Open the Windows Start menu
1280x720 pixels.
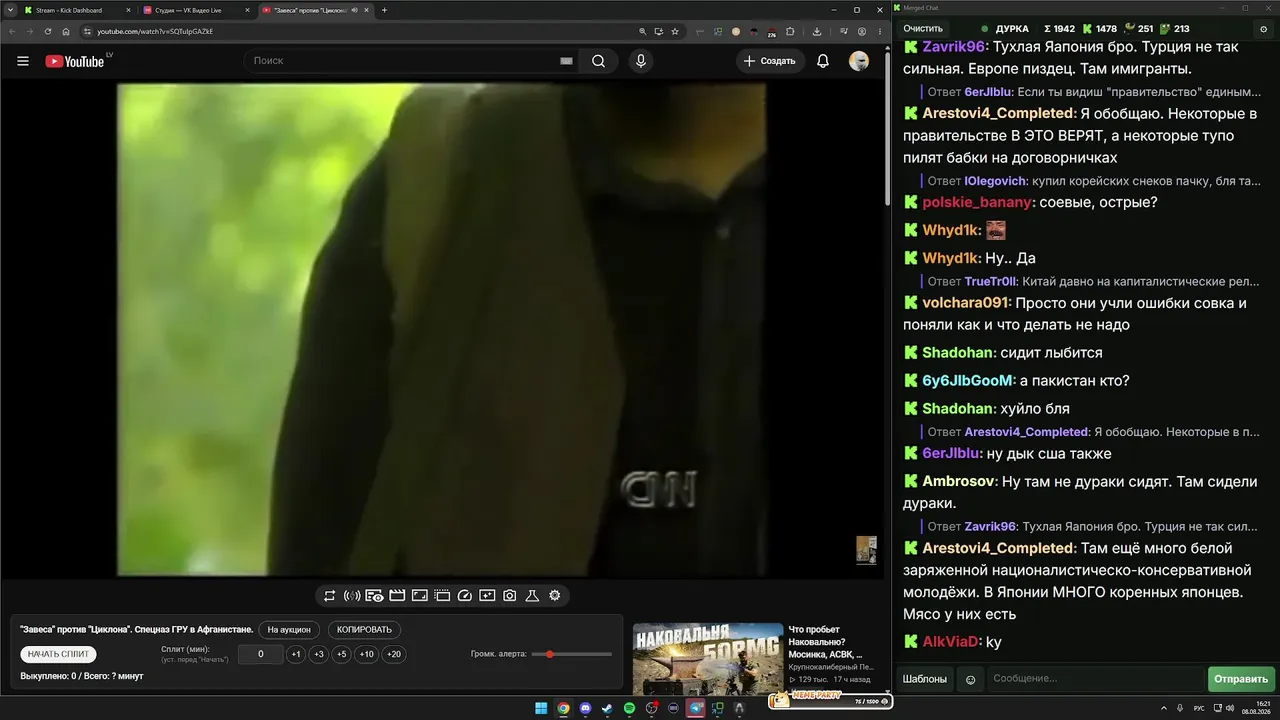pos(541,708)
